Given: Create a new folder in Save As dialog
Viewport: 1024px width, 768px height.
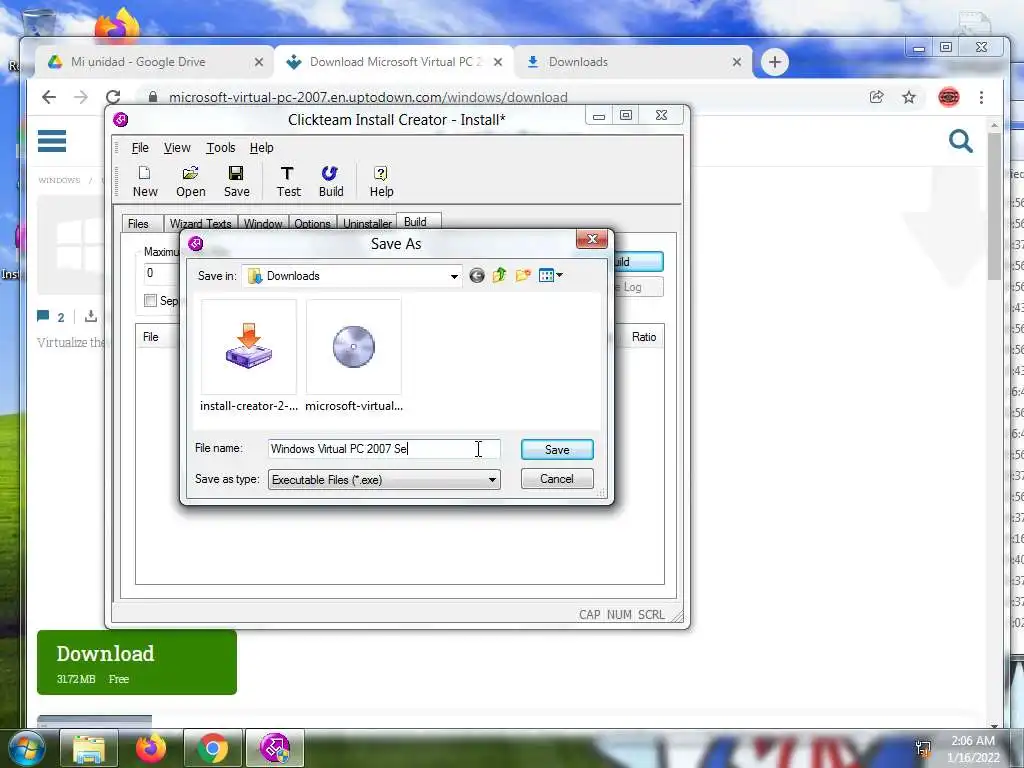Looking at the screenshot, I should click(522, 276).
